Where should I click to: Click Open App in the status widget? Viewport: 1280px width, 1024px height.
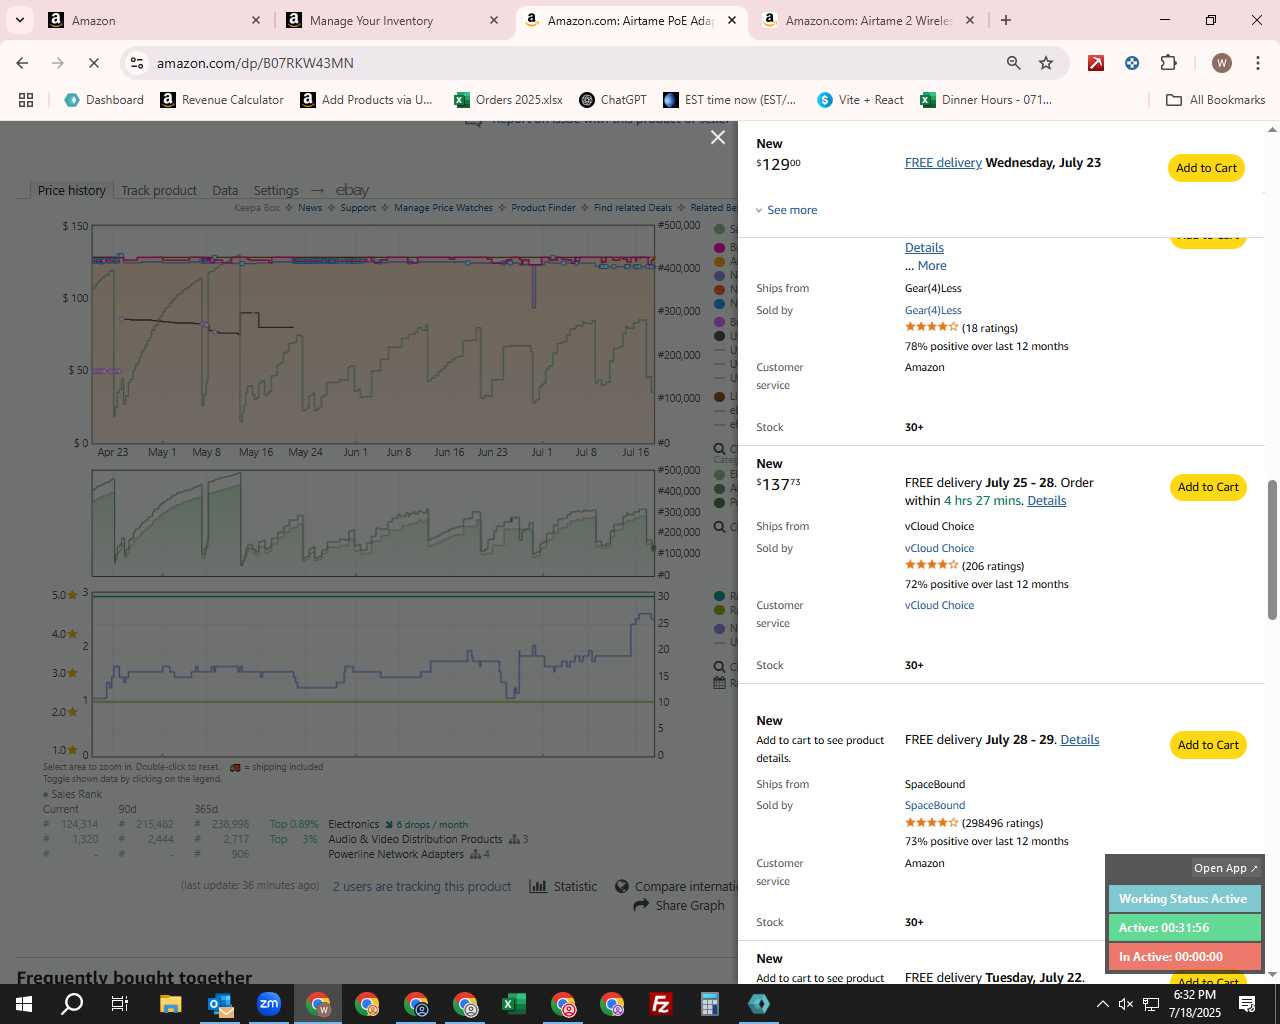[x=1225, y=868]
